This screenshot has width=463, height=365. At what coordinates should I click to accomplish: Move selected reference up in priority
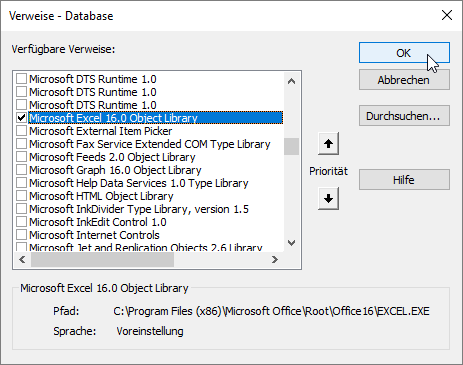coord(328,144)
